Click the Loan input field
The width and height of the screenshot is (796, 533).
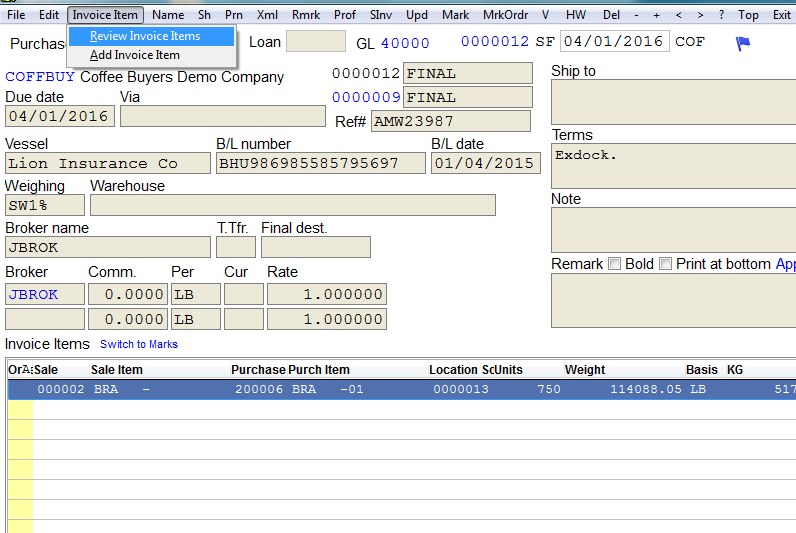[x=316, y=41]
